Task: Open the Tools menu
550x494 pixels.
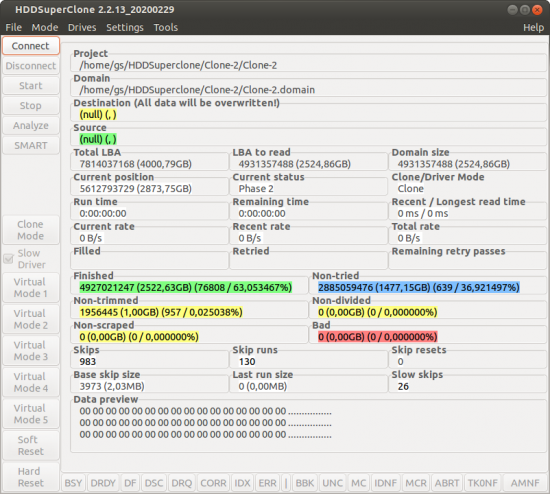Action: pyautogui.click(x=166, y=27)
